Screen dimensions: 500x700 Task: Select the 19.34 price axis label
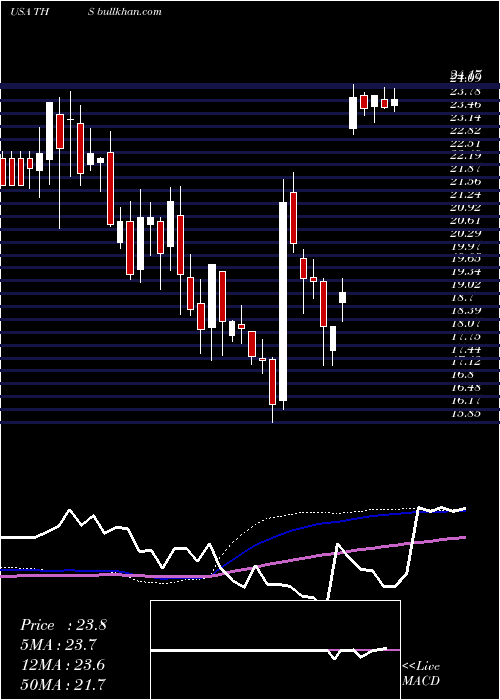[465, 271]
